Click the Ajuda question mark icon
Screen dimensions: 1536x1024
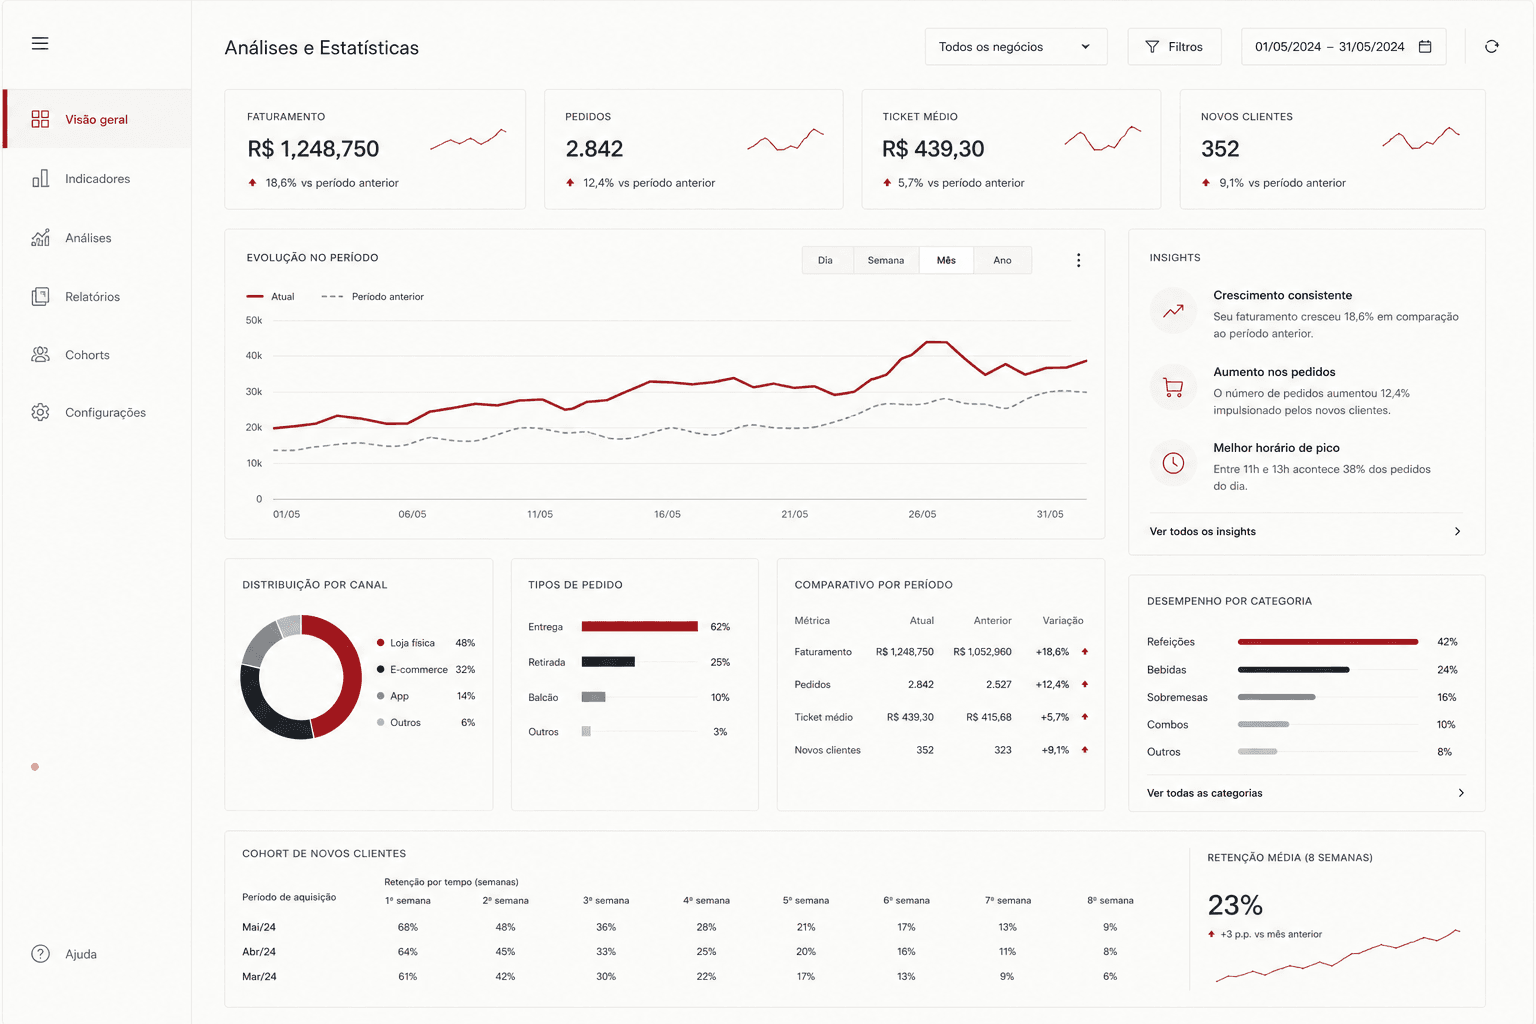point(40,954)
